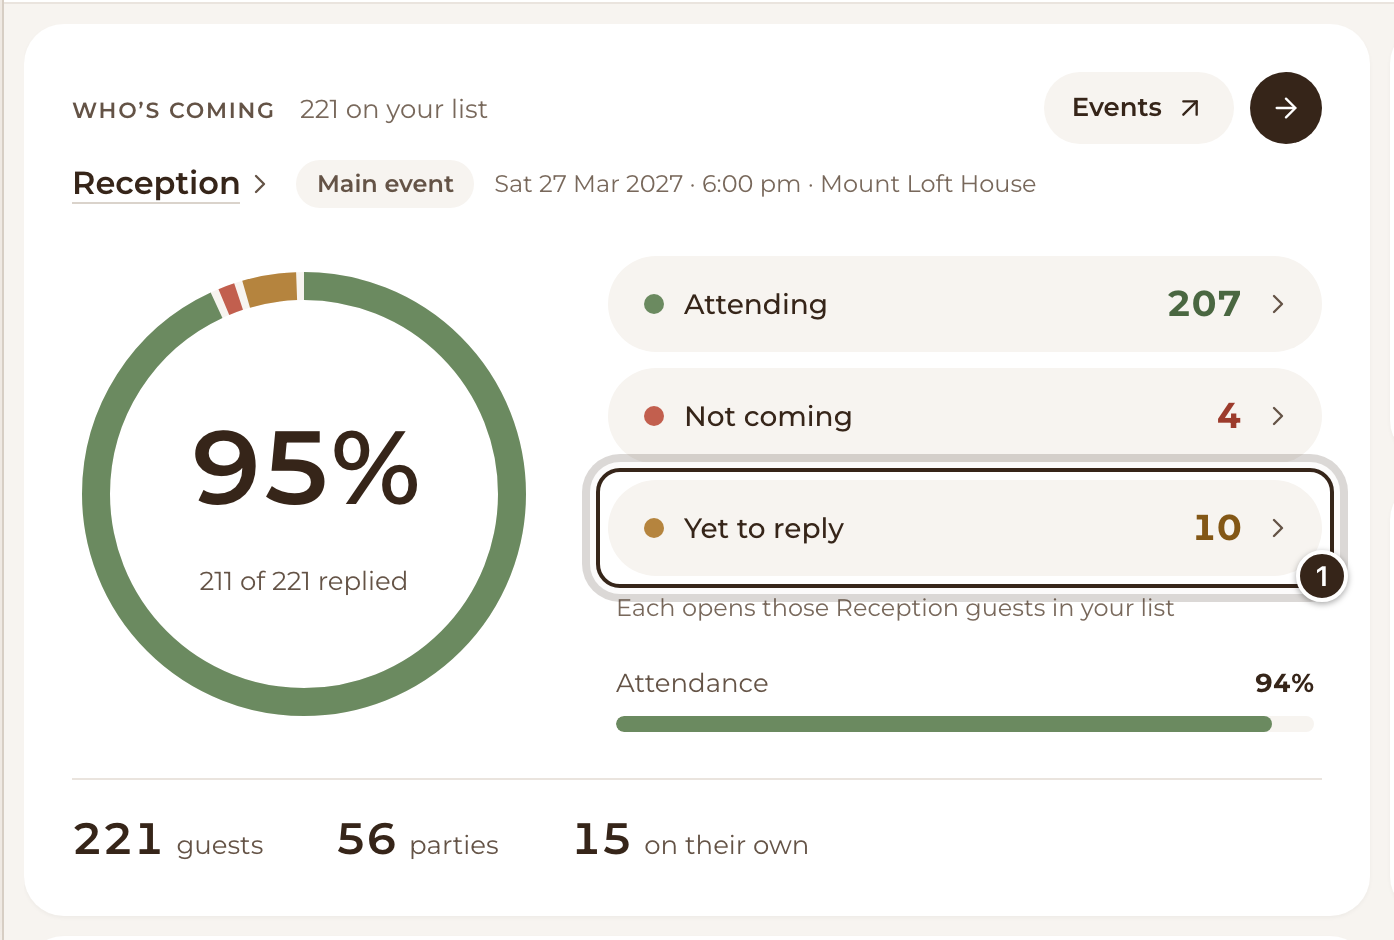Click the Events button

1138,108
